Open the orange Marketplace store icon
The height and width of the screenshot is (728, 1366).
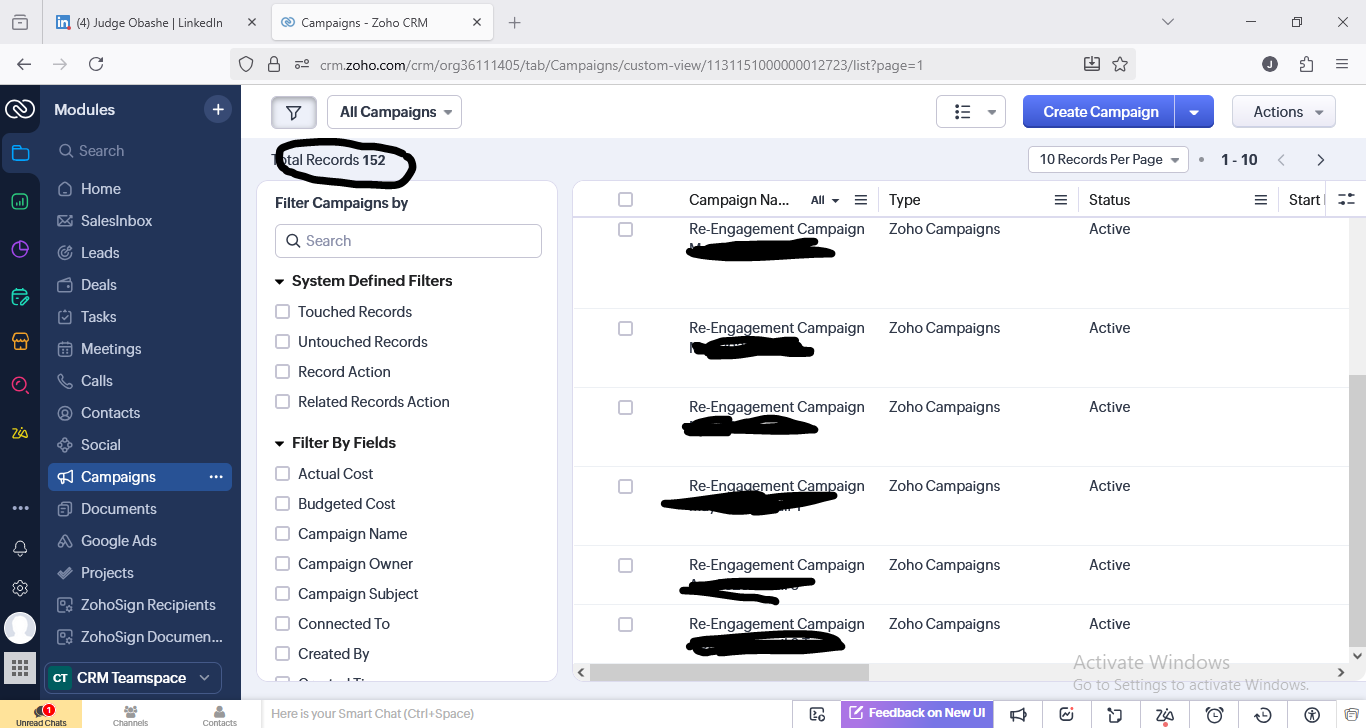[20, 341]
